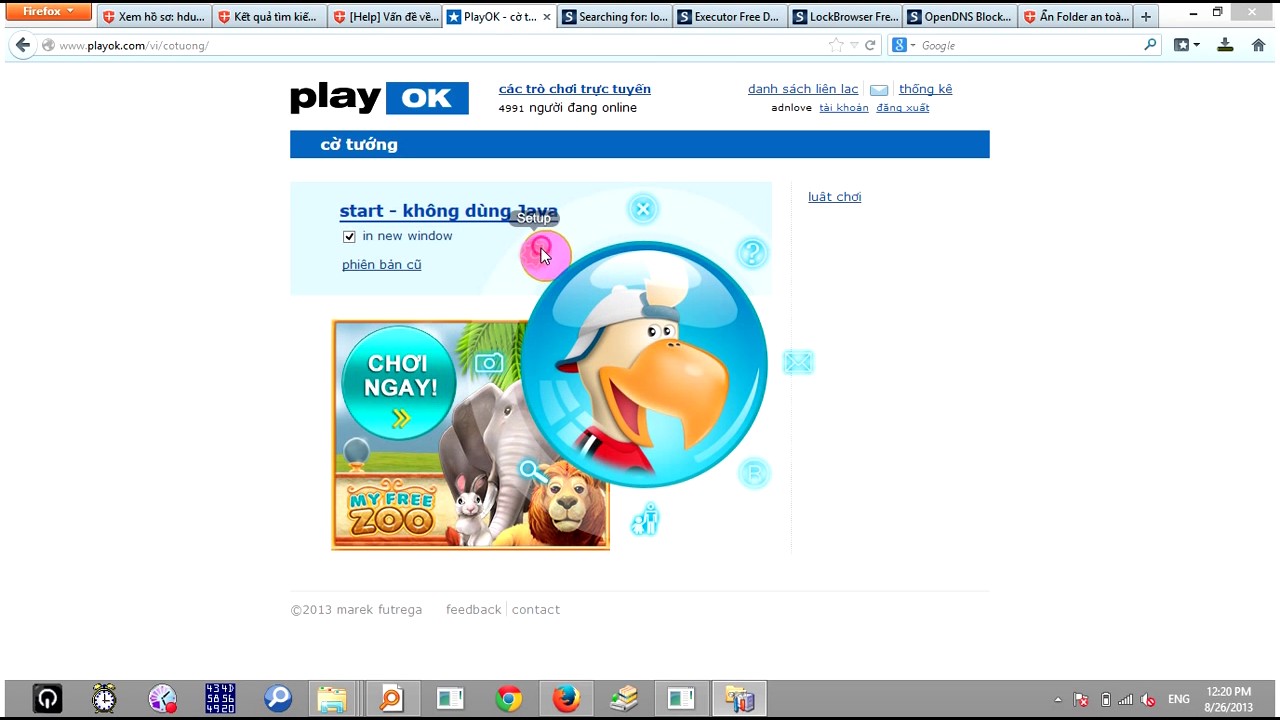This screenshot has width=1280, height=720.
Task: Click the network signal tray icon
Action: pos(1126,699)
